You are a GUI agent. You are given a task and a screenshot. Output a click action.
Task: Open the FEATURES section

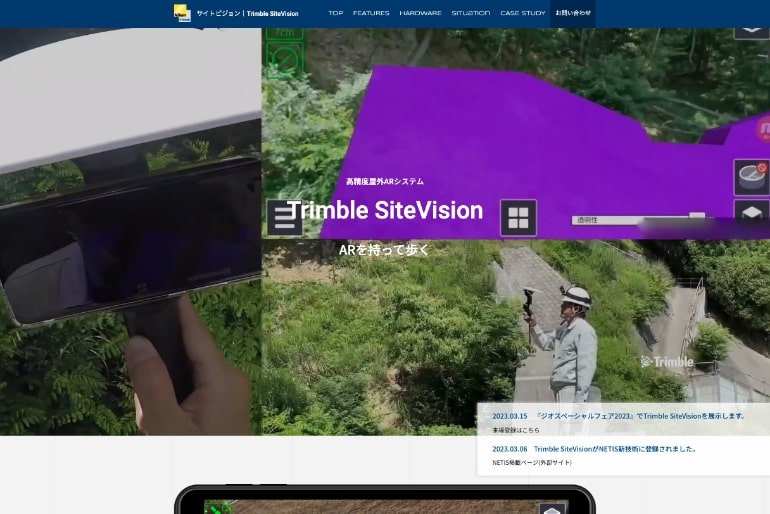371,13
